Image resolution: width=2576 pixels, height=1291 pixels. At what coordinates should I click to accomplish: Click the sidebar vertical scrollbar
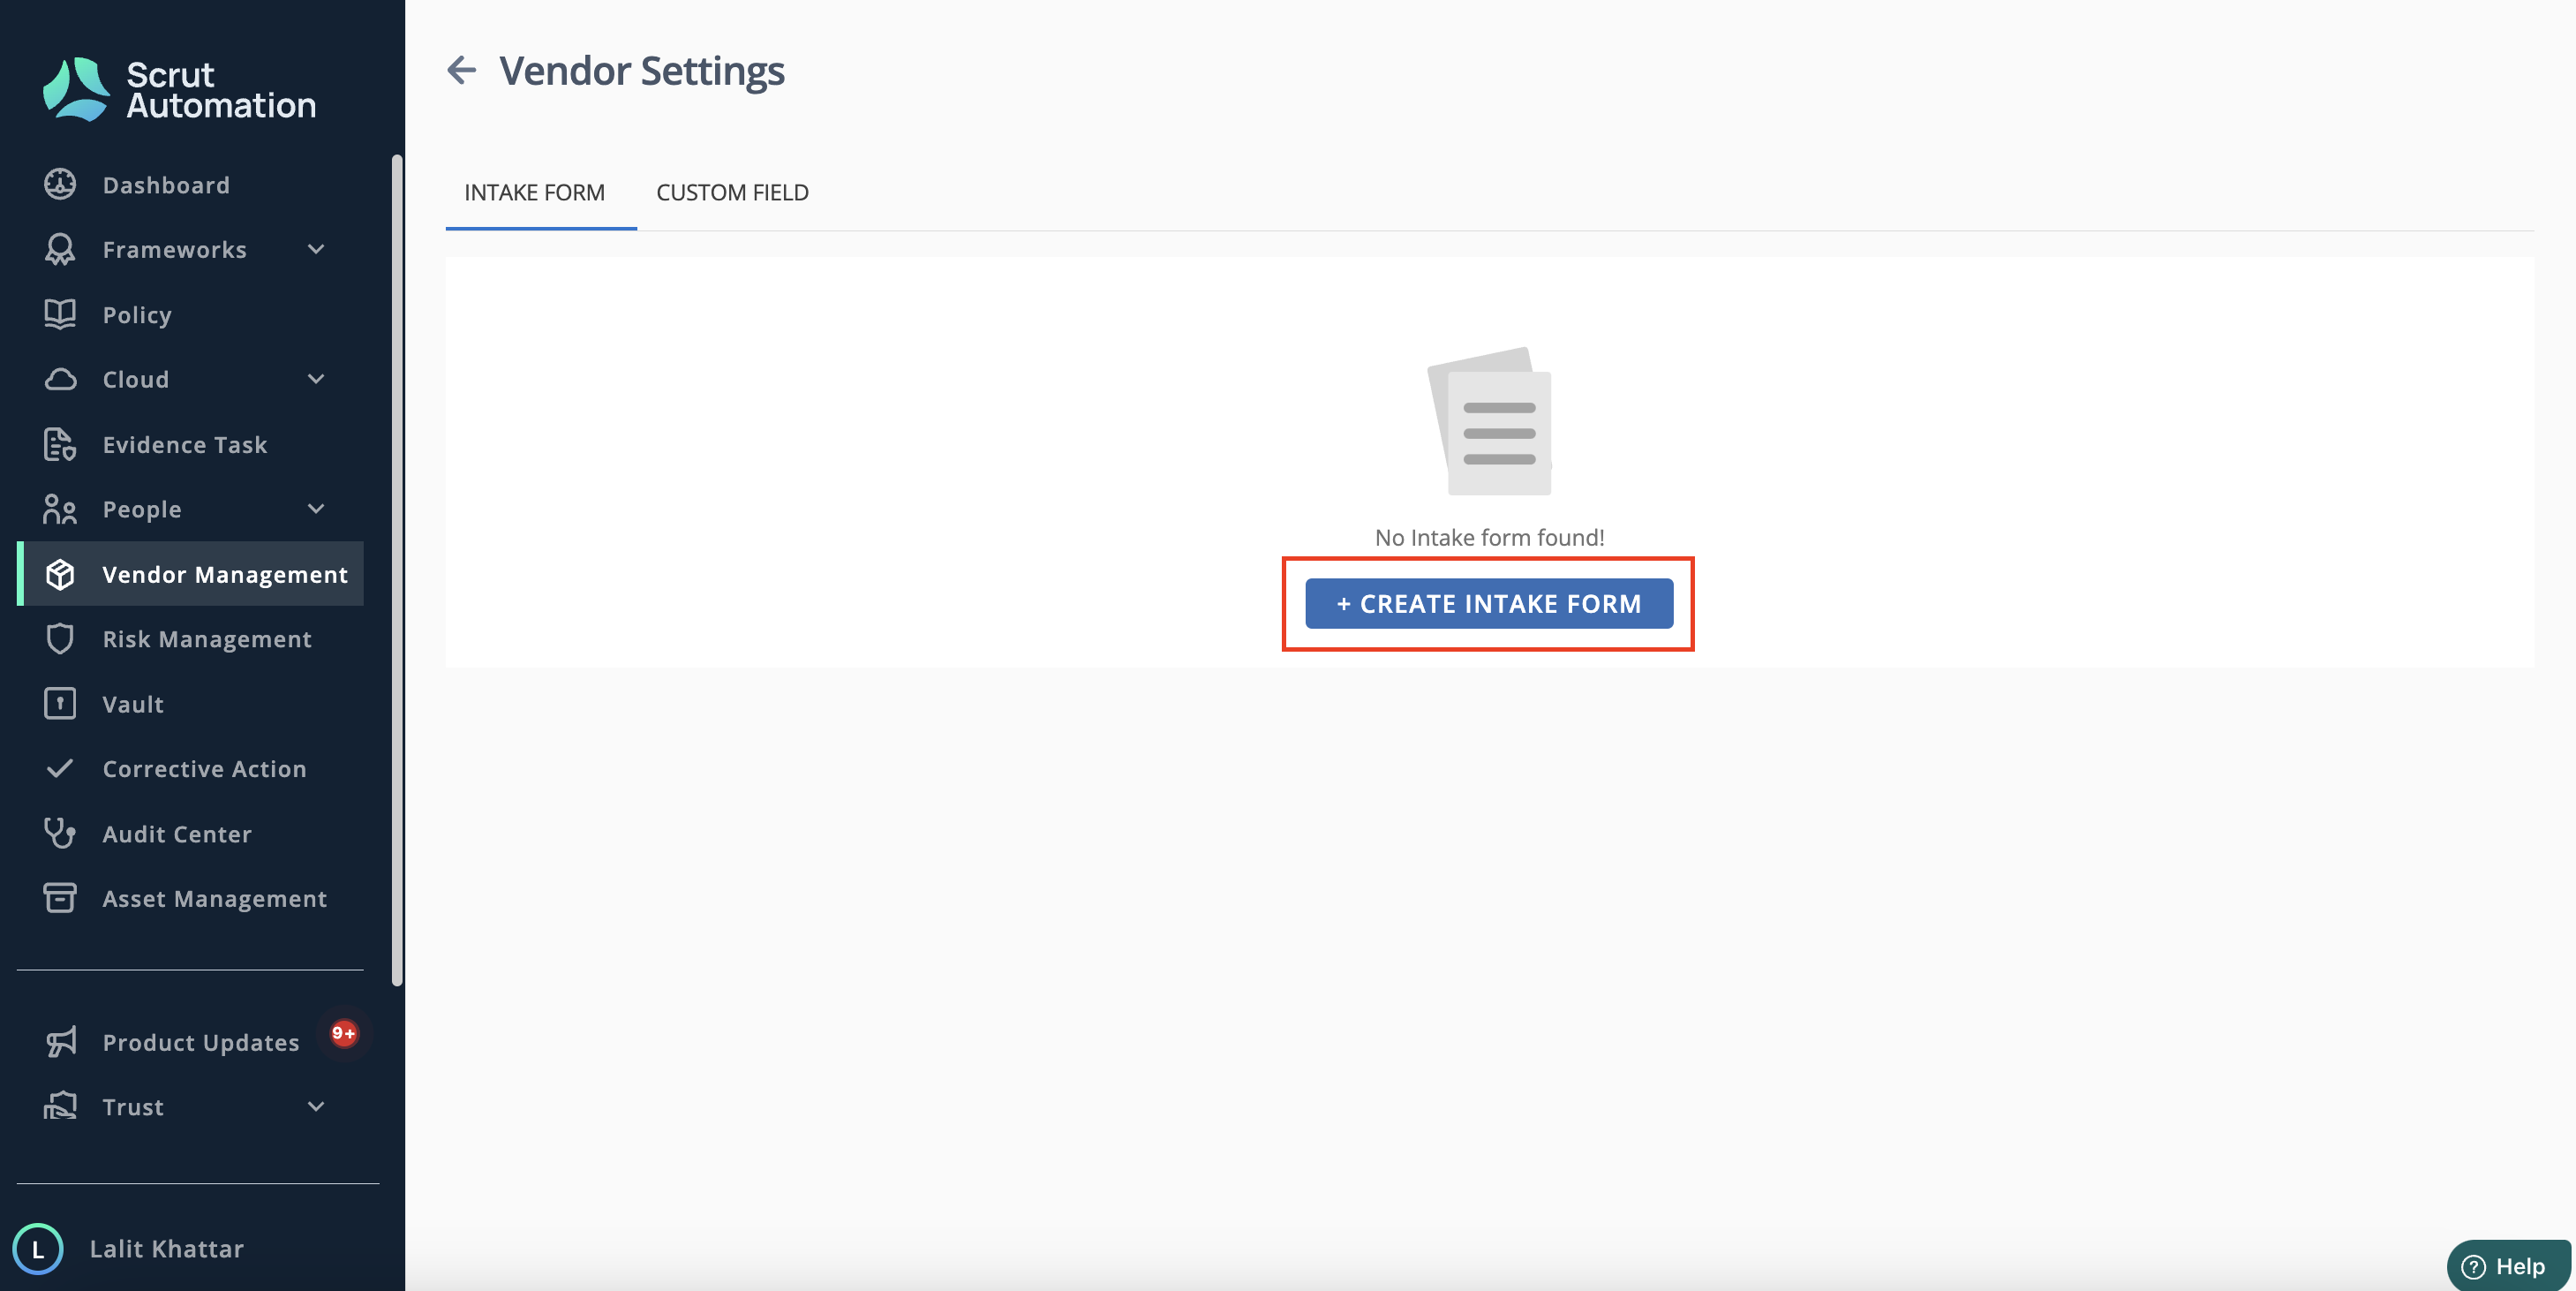click(397, 570)
